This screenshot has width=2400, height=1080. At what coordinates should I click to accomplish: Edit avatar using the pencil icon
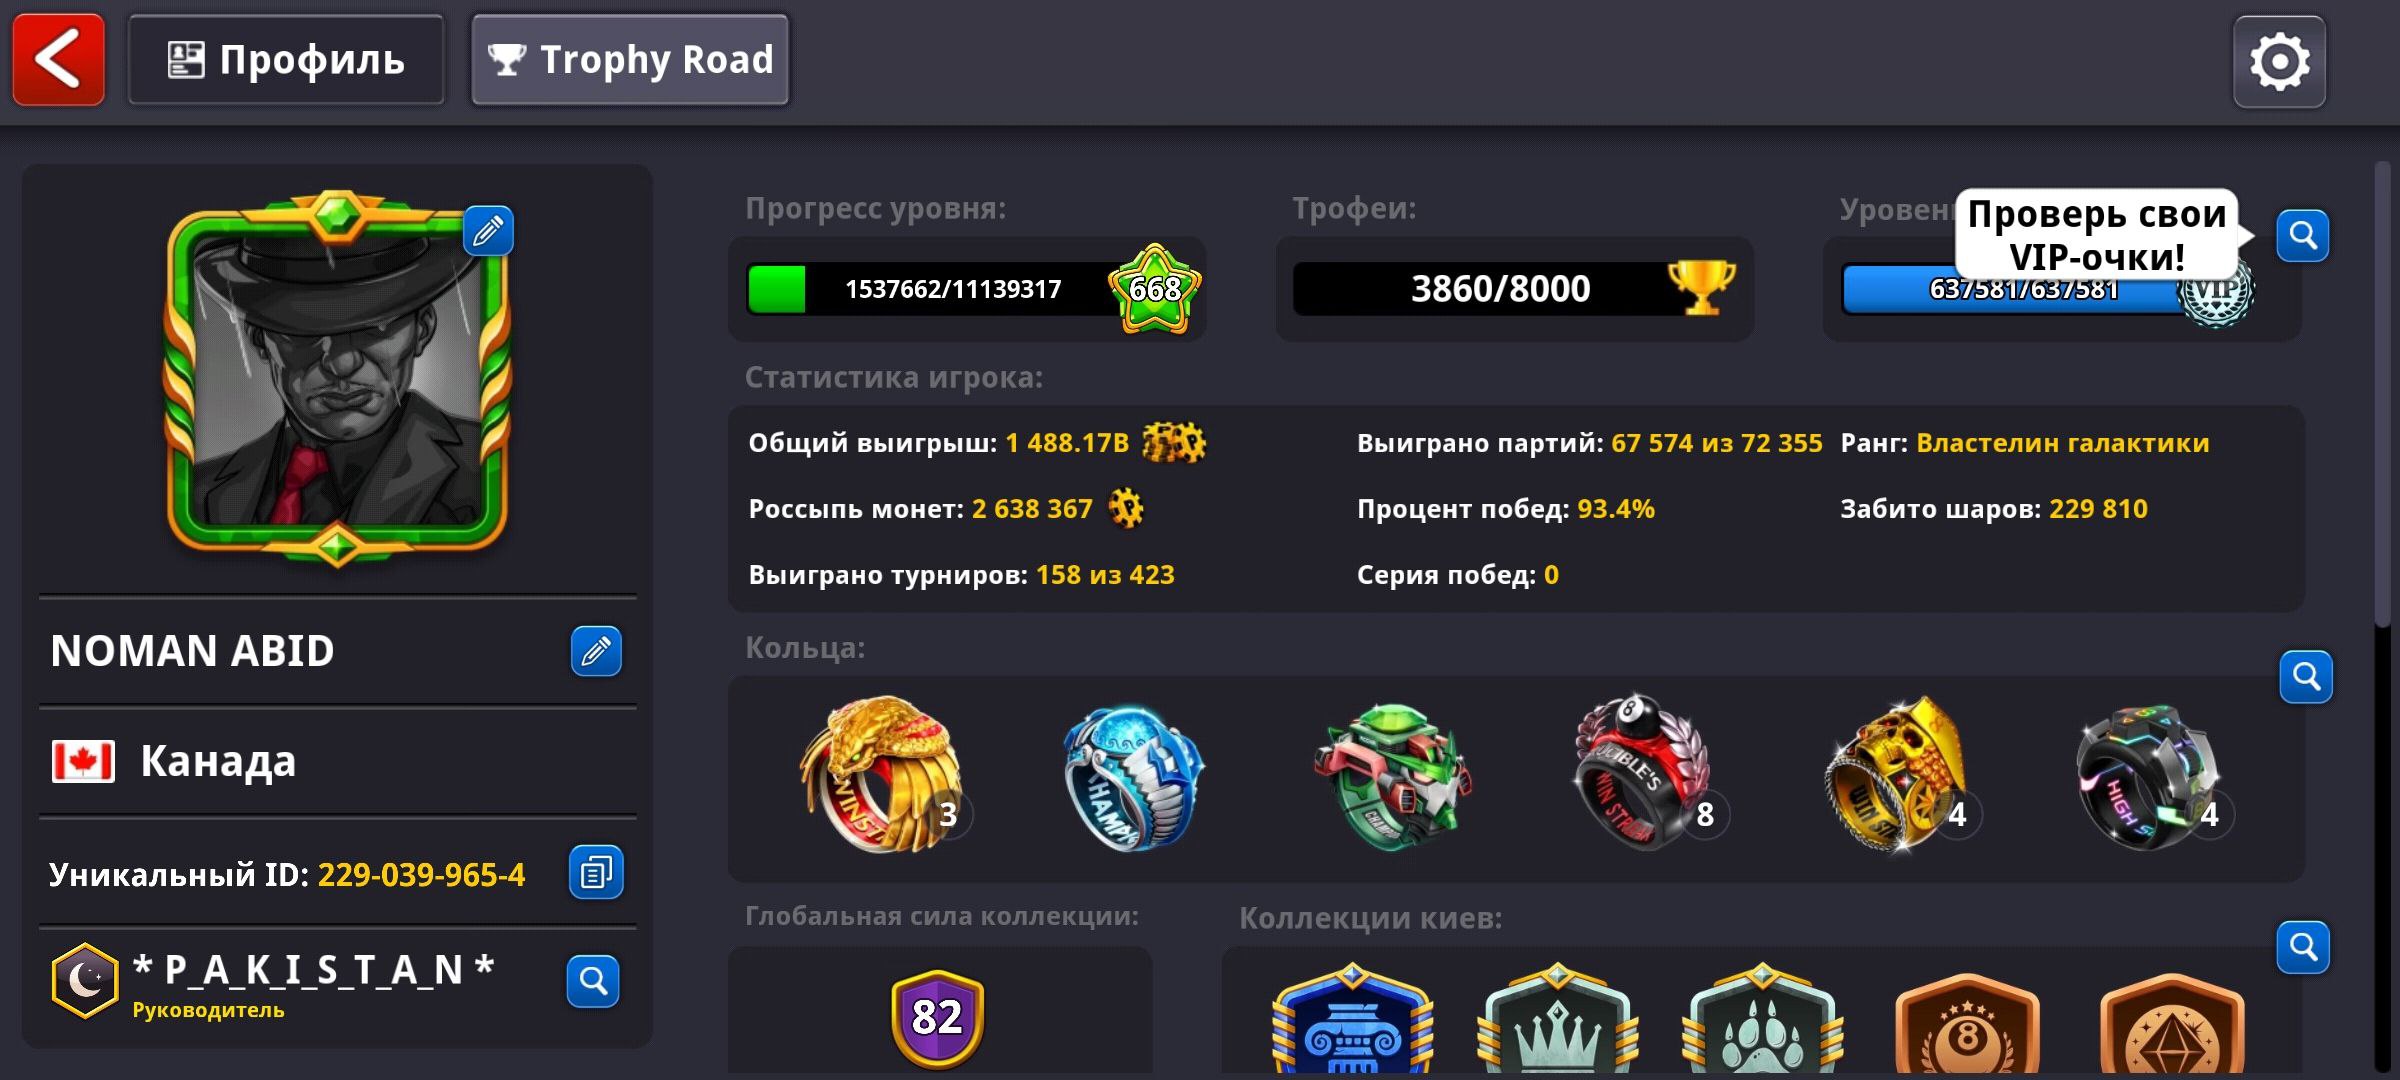pyautogui.click(x=488, y=231)
